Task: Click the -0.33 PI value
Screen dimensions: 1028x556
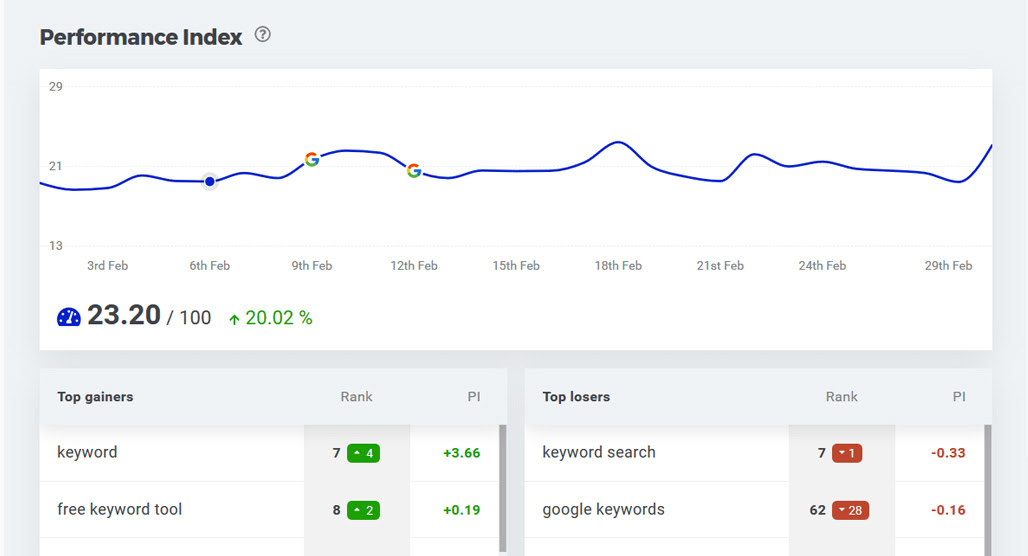Action: point(948,453)
